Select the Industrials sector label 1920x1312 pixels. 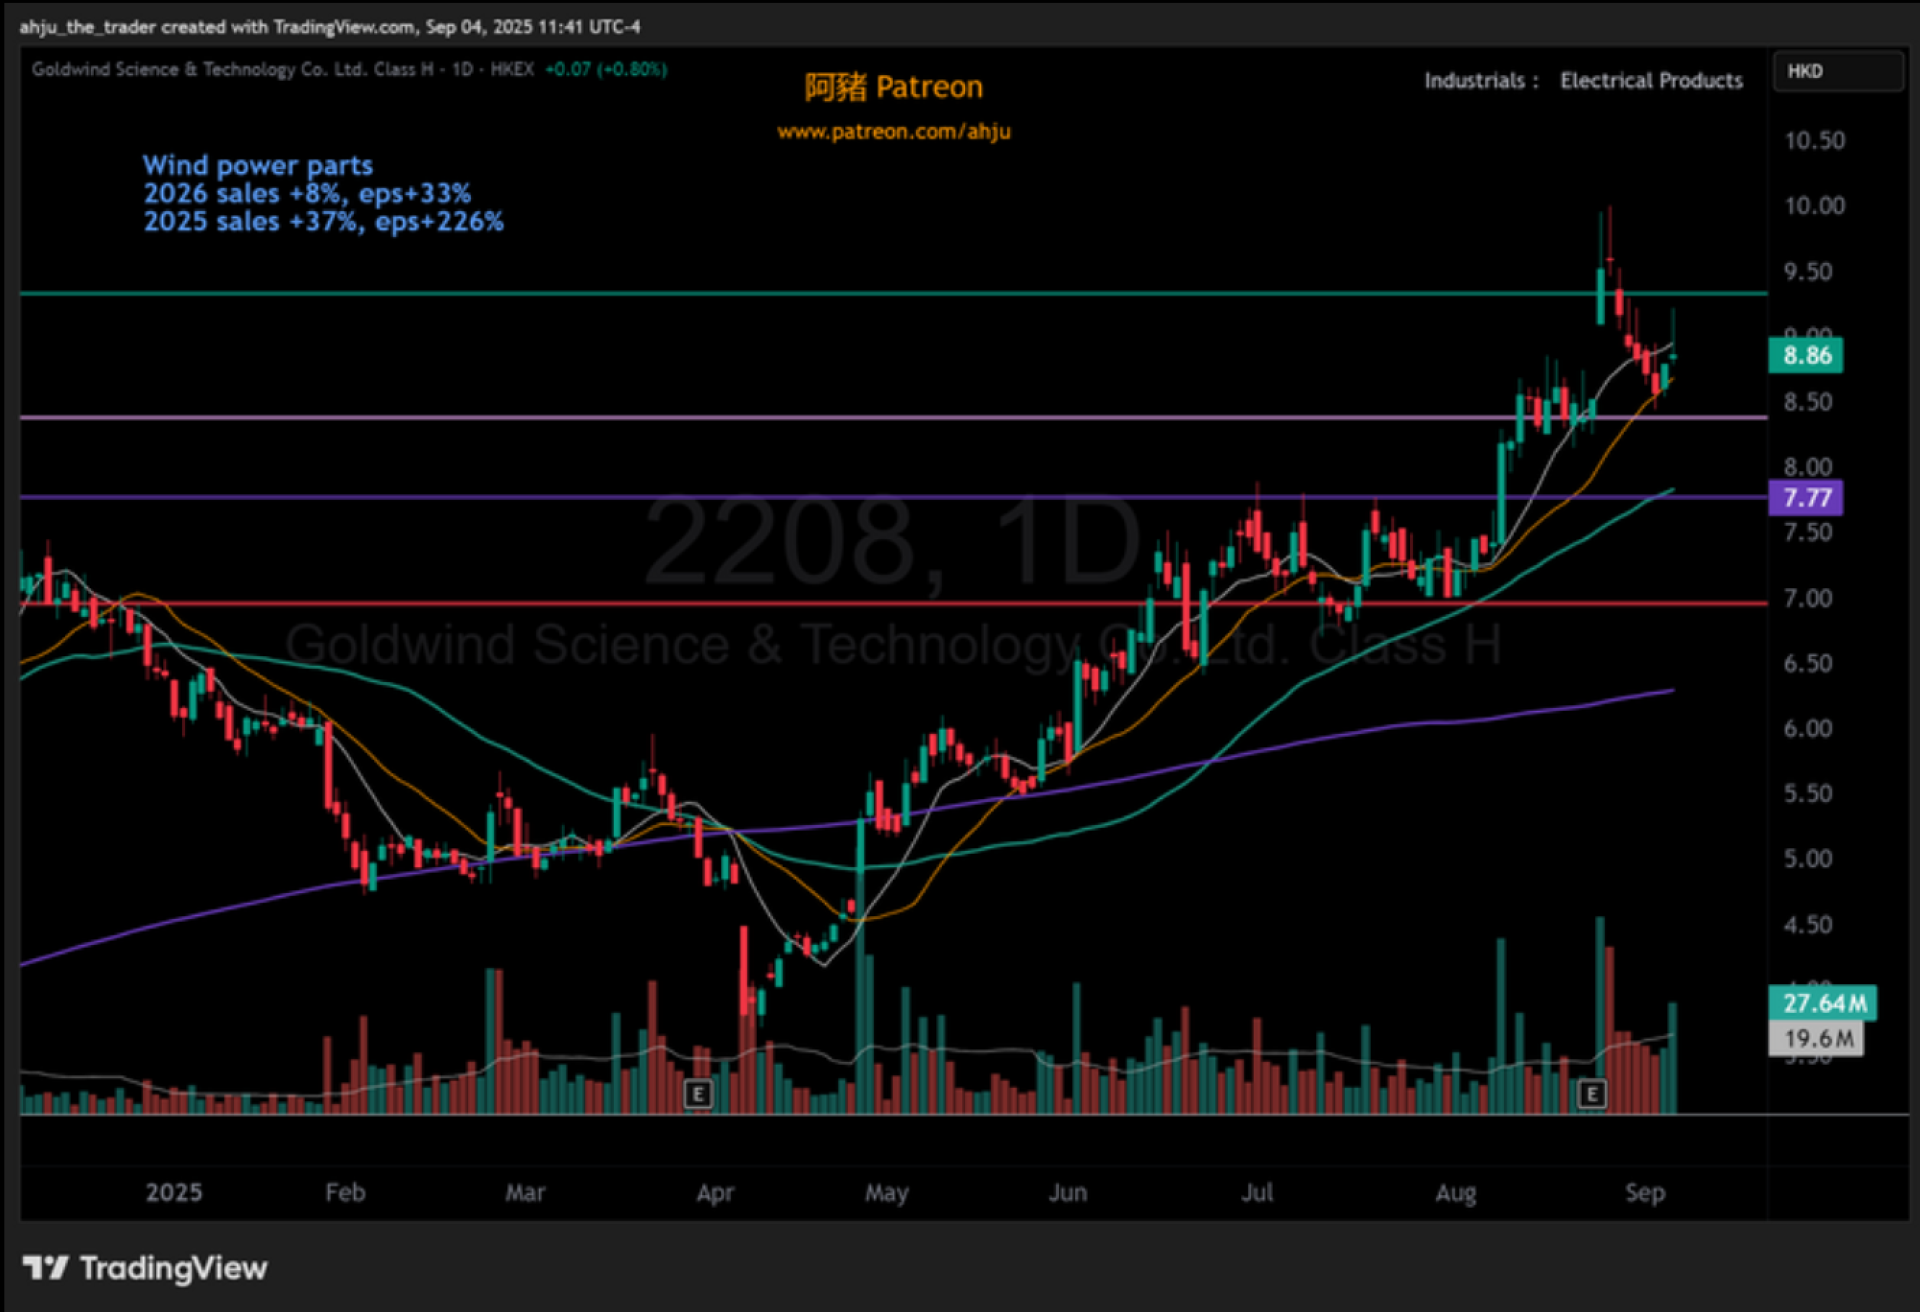1474,80
